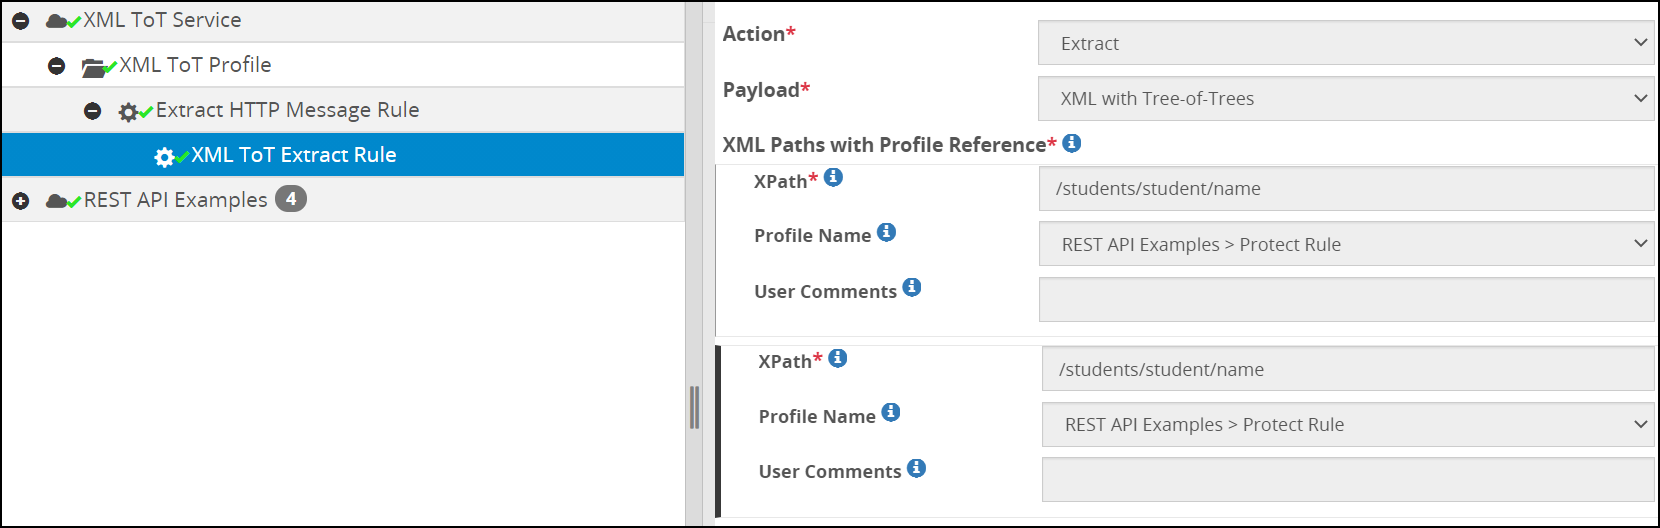Click info icon beside second Profile Name label
1660x528 pixels.
890,412
